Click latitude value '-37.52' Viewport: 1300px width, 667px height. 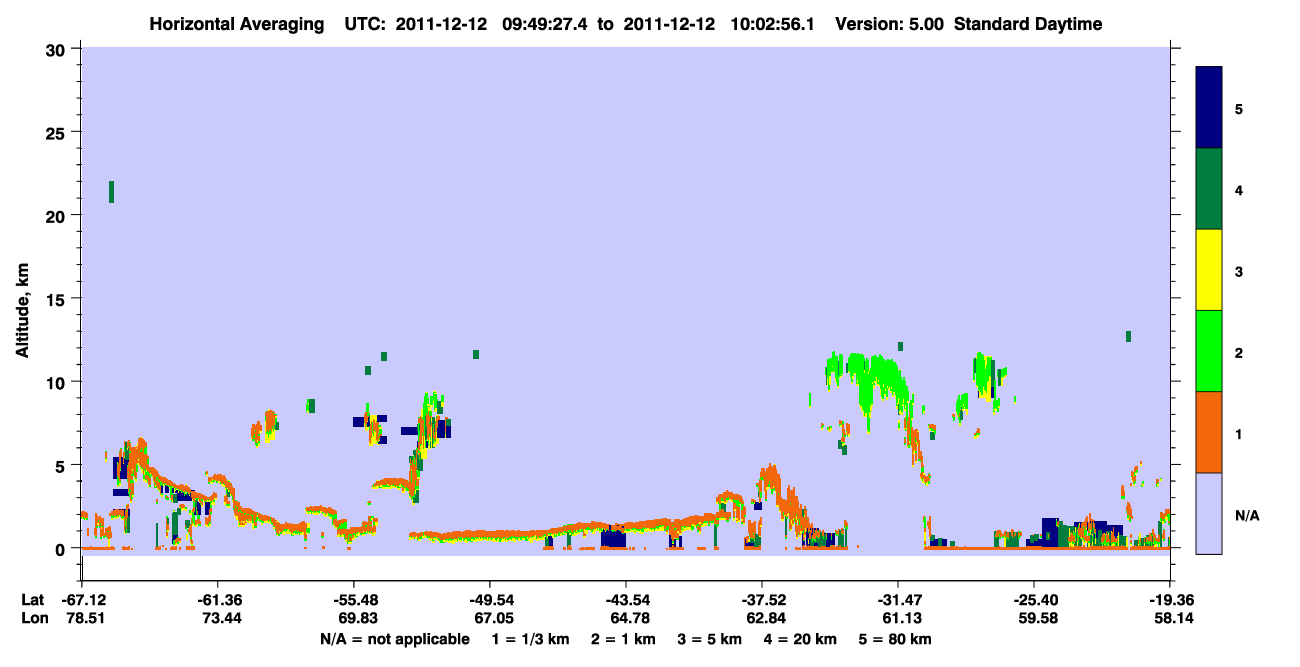[762, 600]
